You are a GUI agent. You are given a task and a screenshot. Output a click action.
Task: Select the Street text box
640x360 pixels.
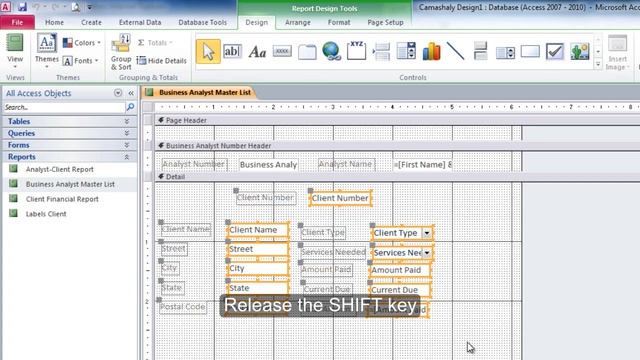pyautogui.click(x=258, y=249)
